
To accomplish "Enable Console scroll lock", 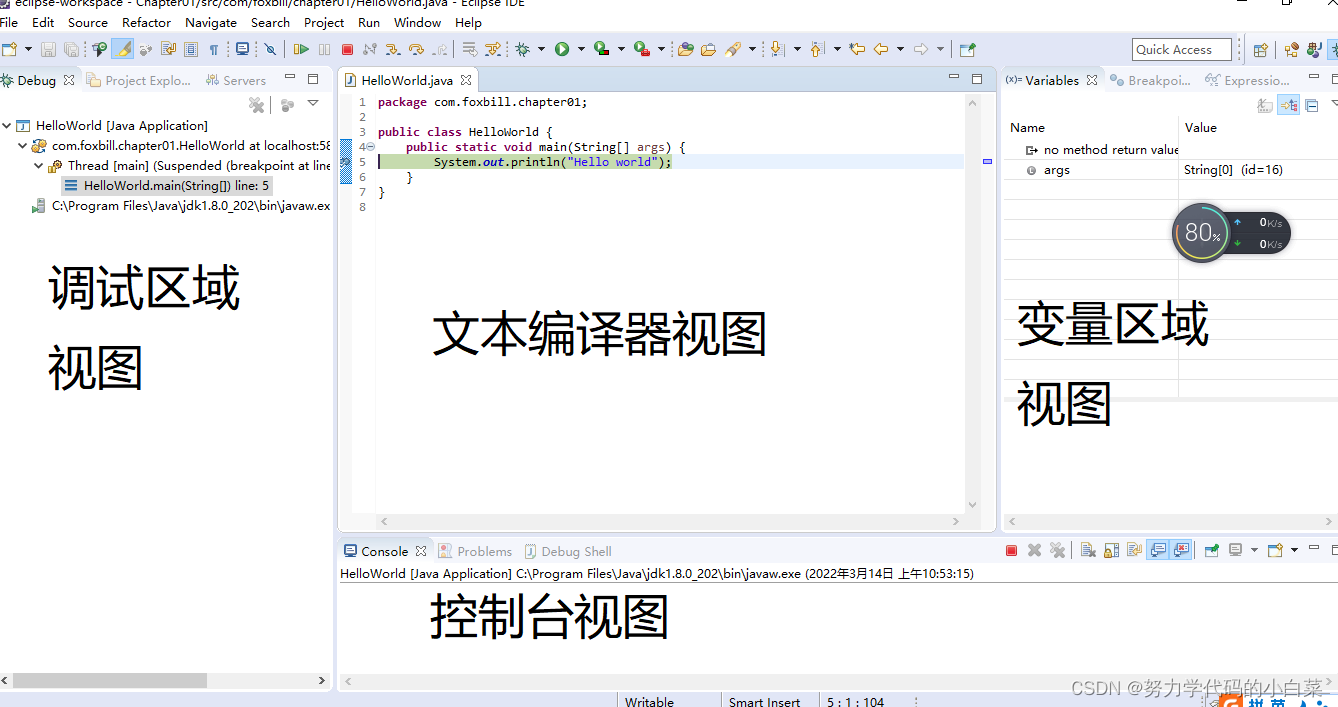I will pyautogui.click(x=1110, y=549).
